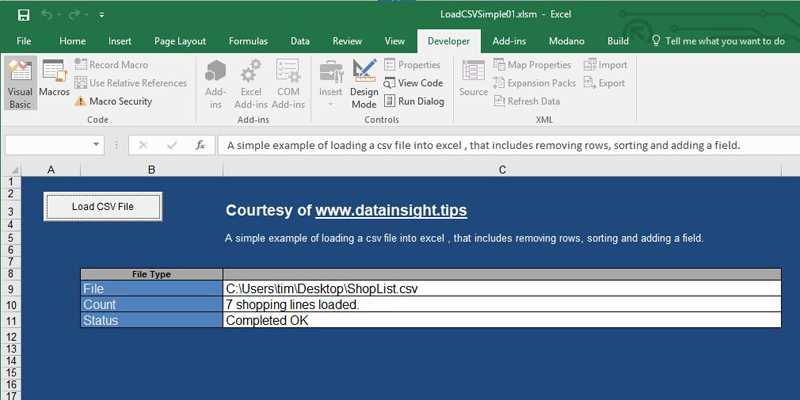Click inside the Name Box field
Image resolution: width=800 pixels, height=400 pixels.
click(x=47, y=145)
